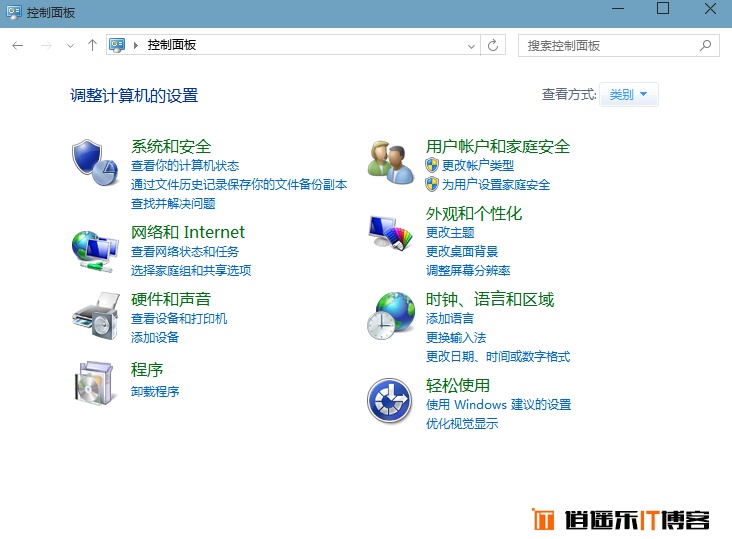
Task: Click the Back arrow in the navigation bar
Action: coord(18,45)
